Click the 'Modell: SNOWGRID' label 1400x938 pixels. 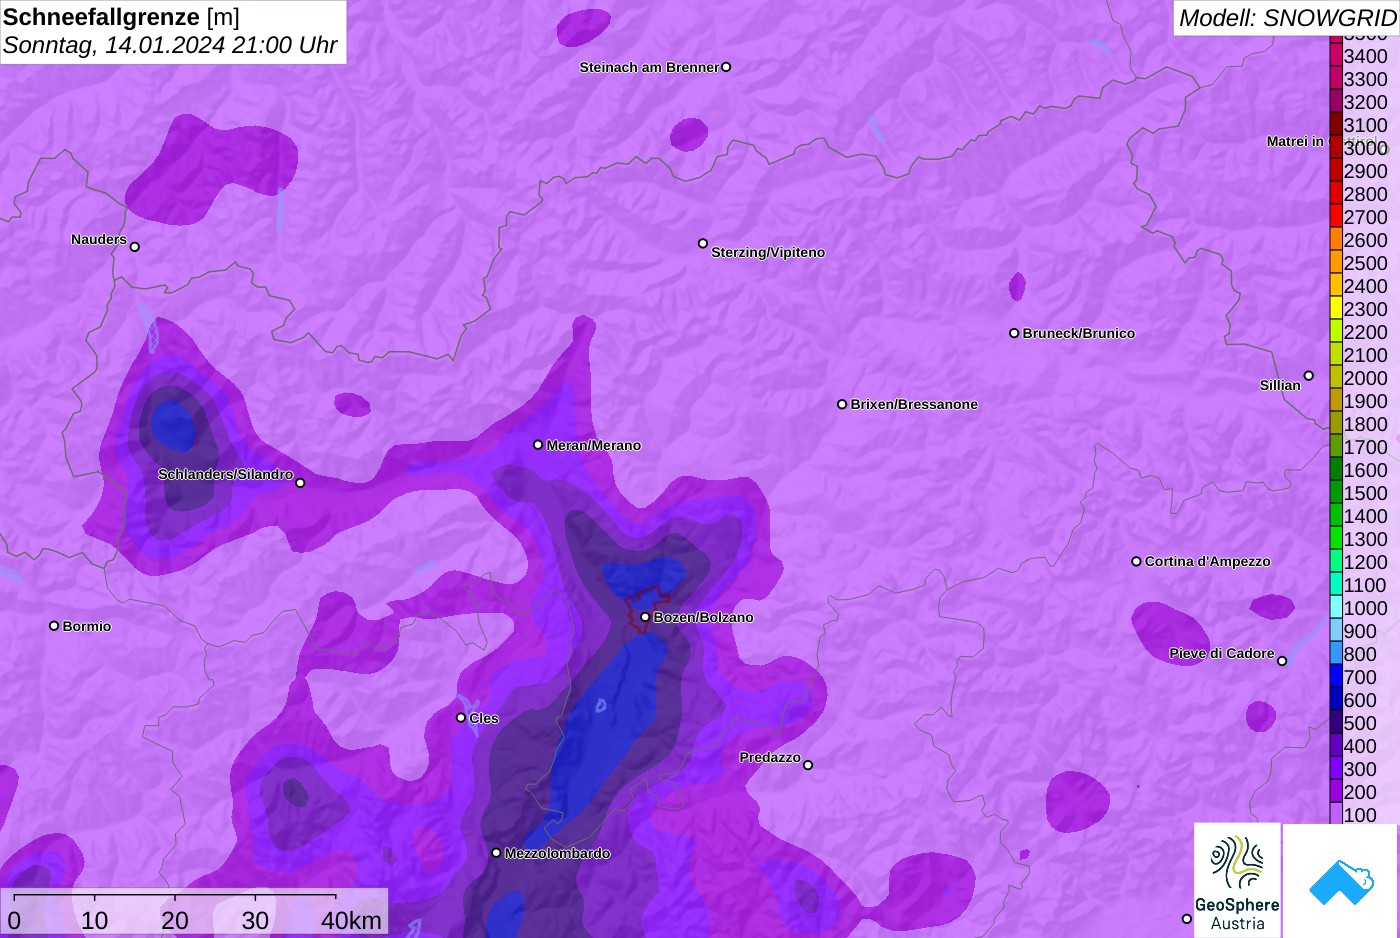coord(1287,18)
